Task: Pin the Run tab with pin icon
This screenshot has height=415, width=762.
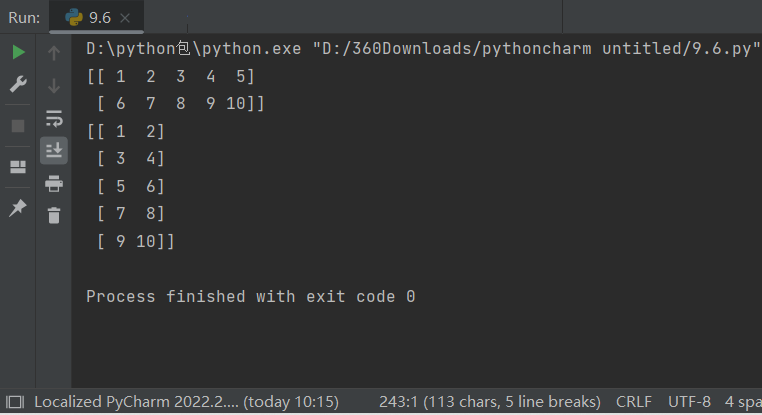Action: coord(18,208)
